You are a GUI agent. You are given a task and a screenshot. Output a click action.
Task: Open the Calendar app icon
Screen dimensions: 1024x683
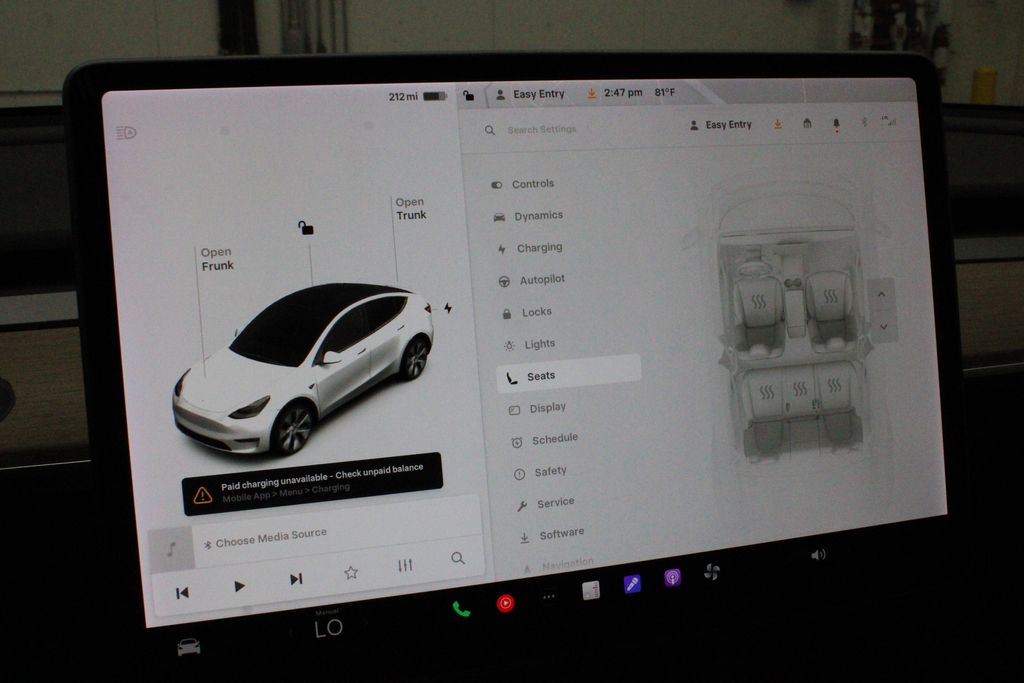(591, 590)
